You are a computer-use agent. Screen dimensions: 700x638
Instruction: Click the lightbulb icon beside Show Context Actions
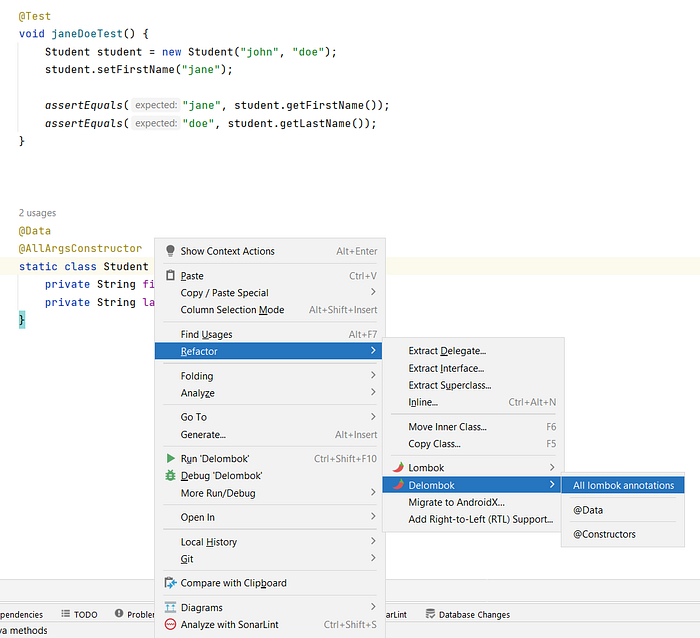pos(170,251)
